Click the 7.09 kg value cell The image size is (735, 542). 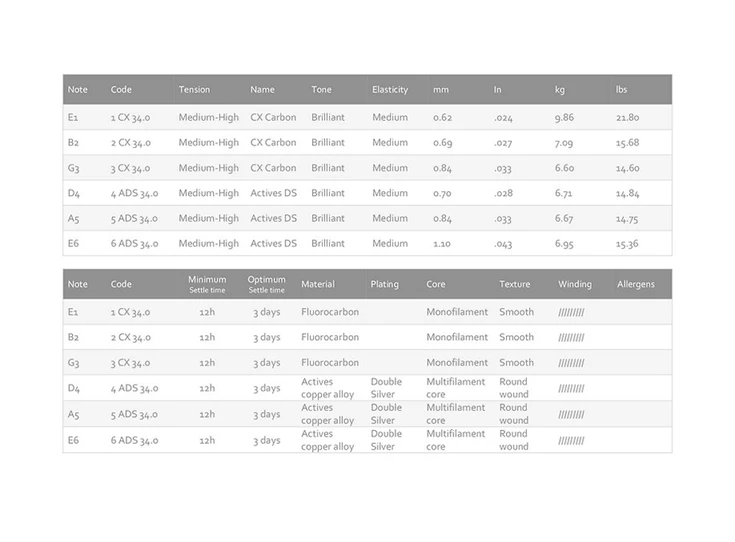click(x=565, y=143)
